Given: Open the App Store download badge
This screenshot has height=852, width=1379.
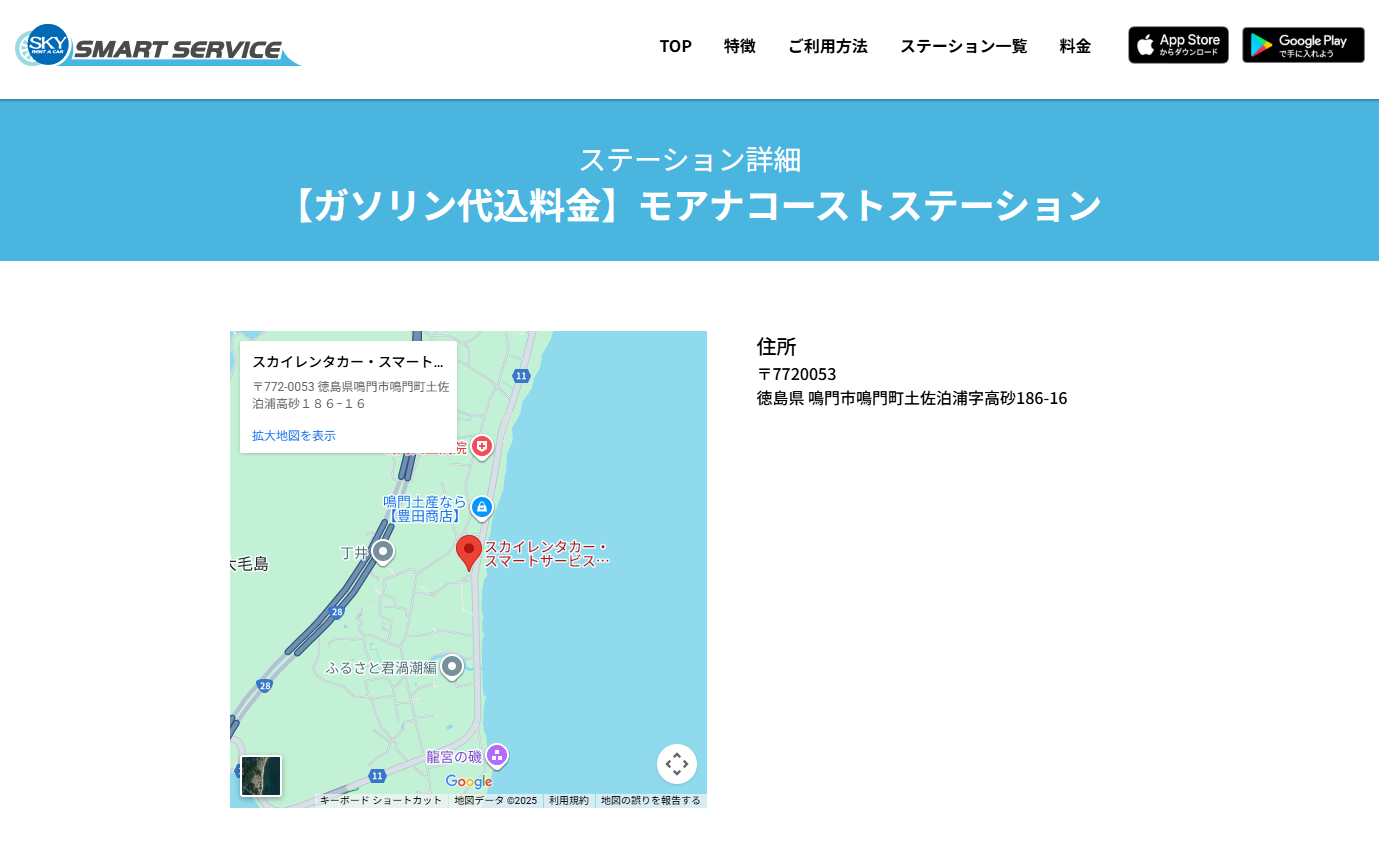Looking at the screenshot, I should 1178,45.
